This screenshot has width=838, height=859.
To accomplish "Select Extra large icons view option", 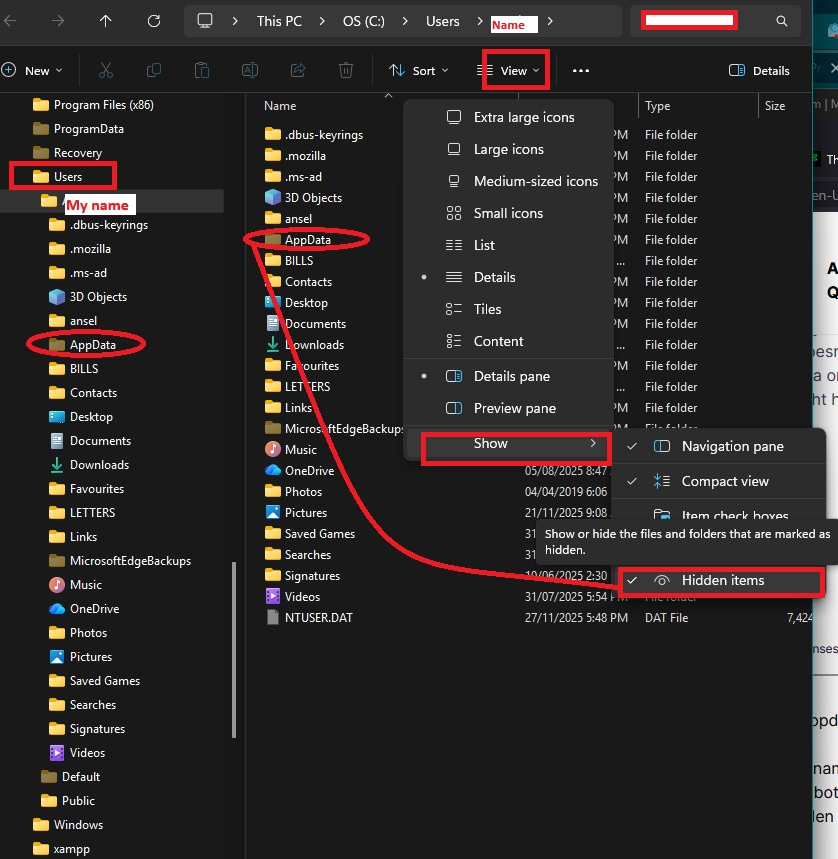I will pyautogui.click(x=523, y=117).
